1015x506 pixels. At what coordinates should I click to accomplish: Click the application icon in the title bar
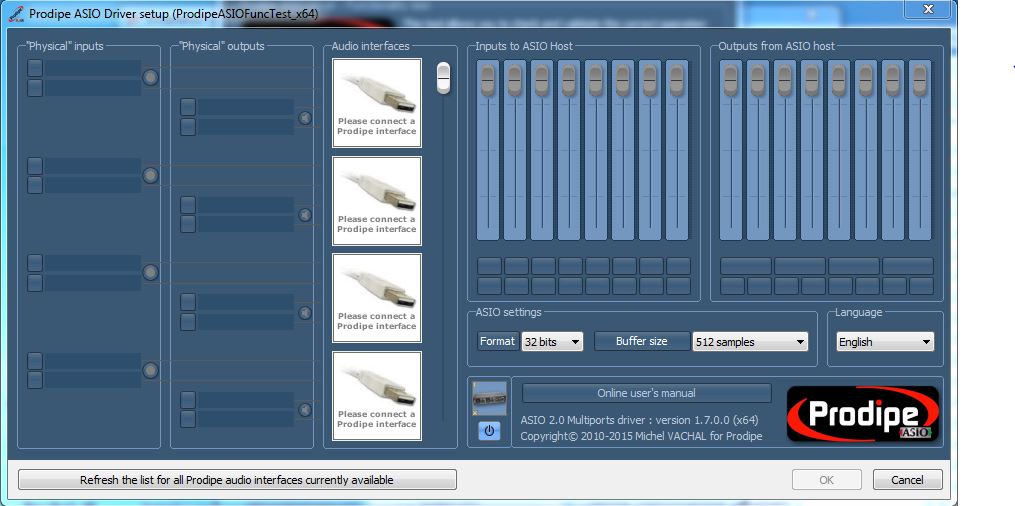(x=16, y=14)
